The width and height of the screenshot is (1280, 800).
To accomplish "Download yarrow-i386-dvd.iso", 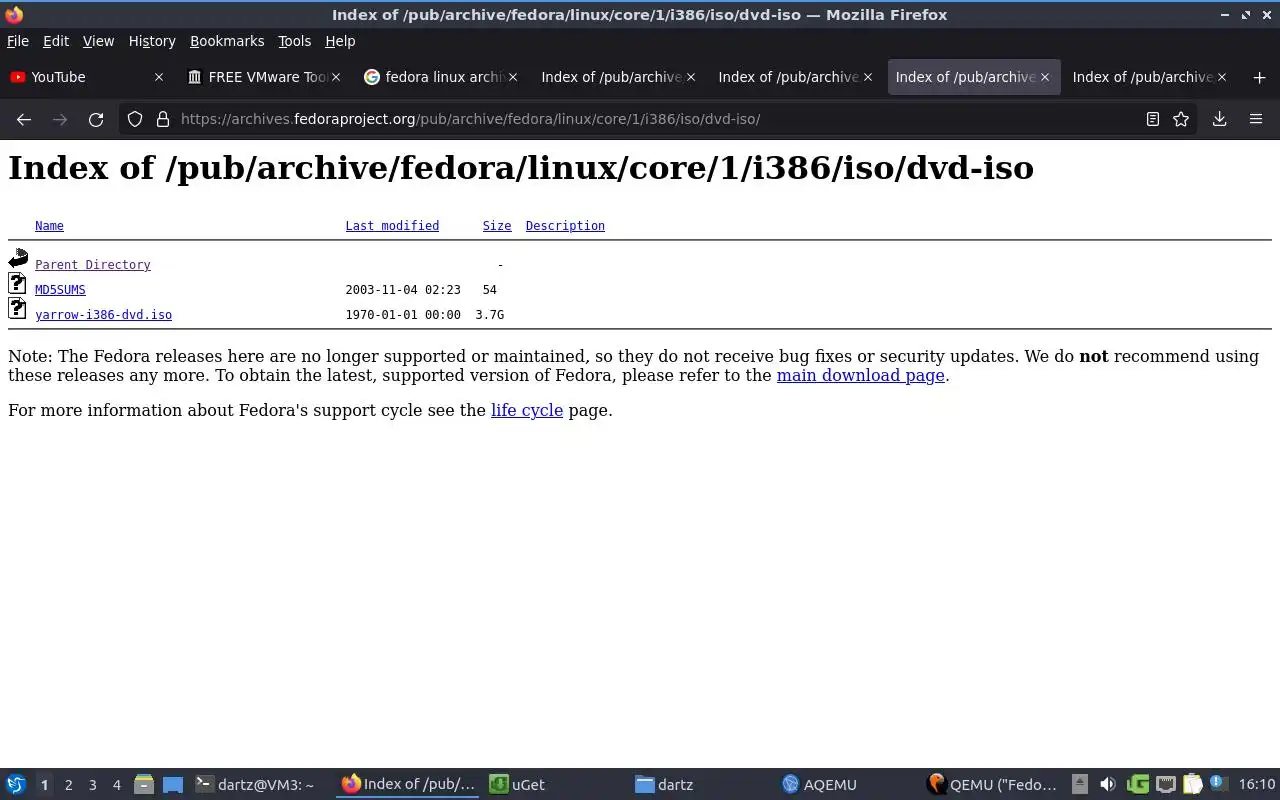I will pyautogui.click(x=103, y=315).
